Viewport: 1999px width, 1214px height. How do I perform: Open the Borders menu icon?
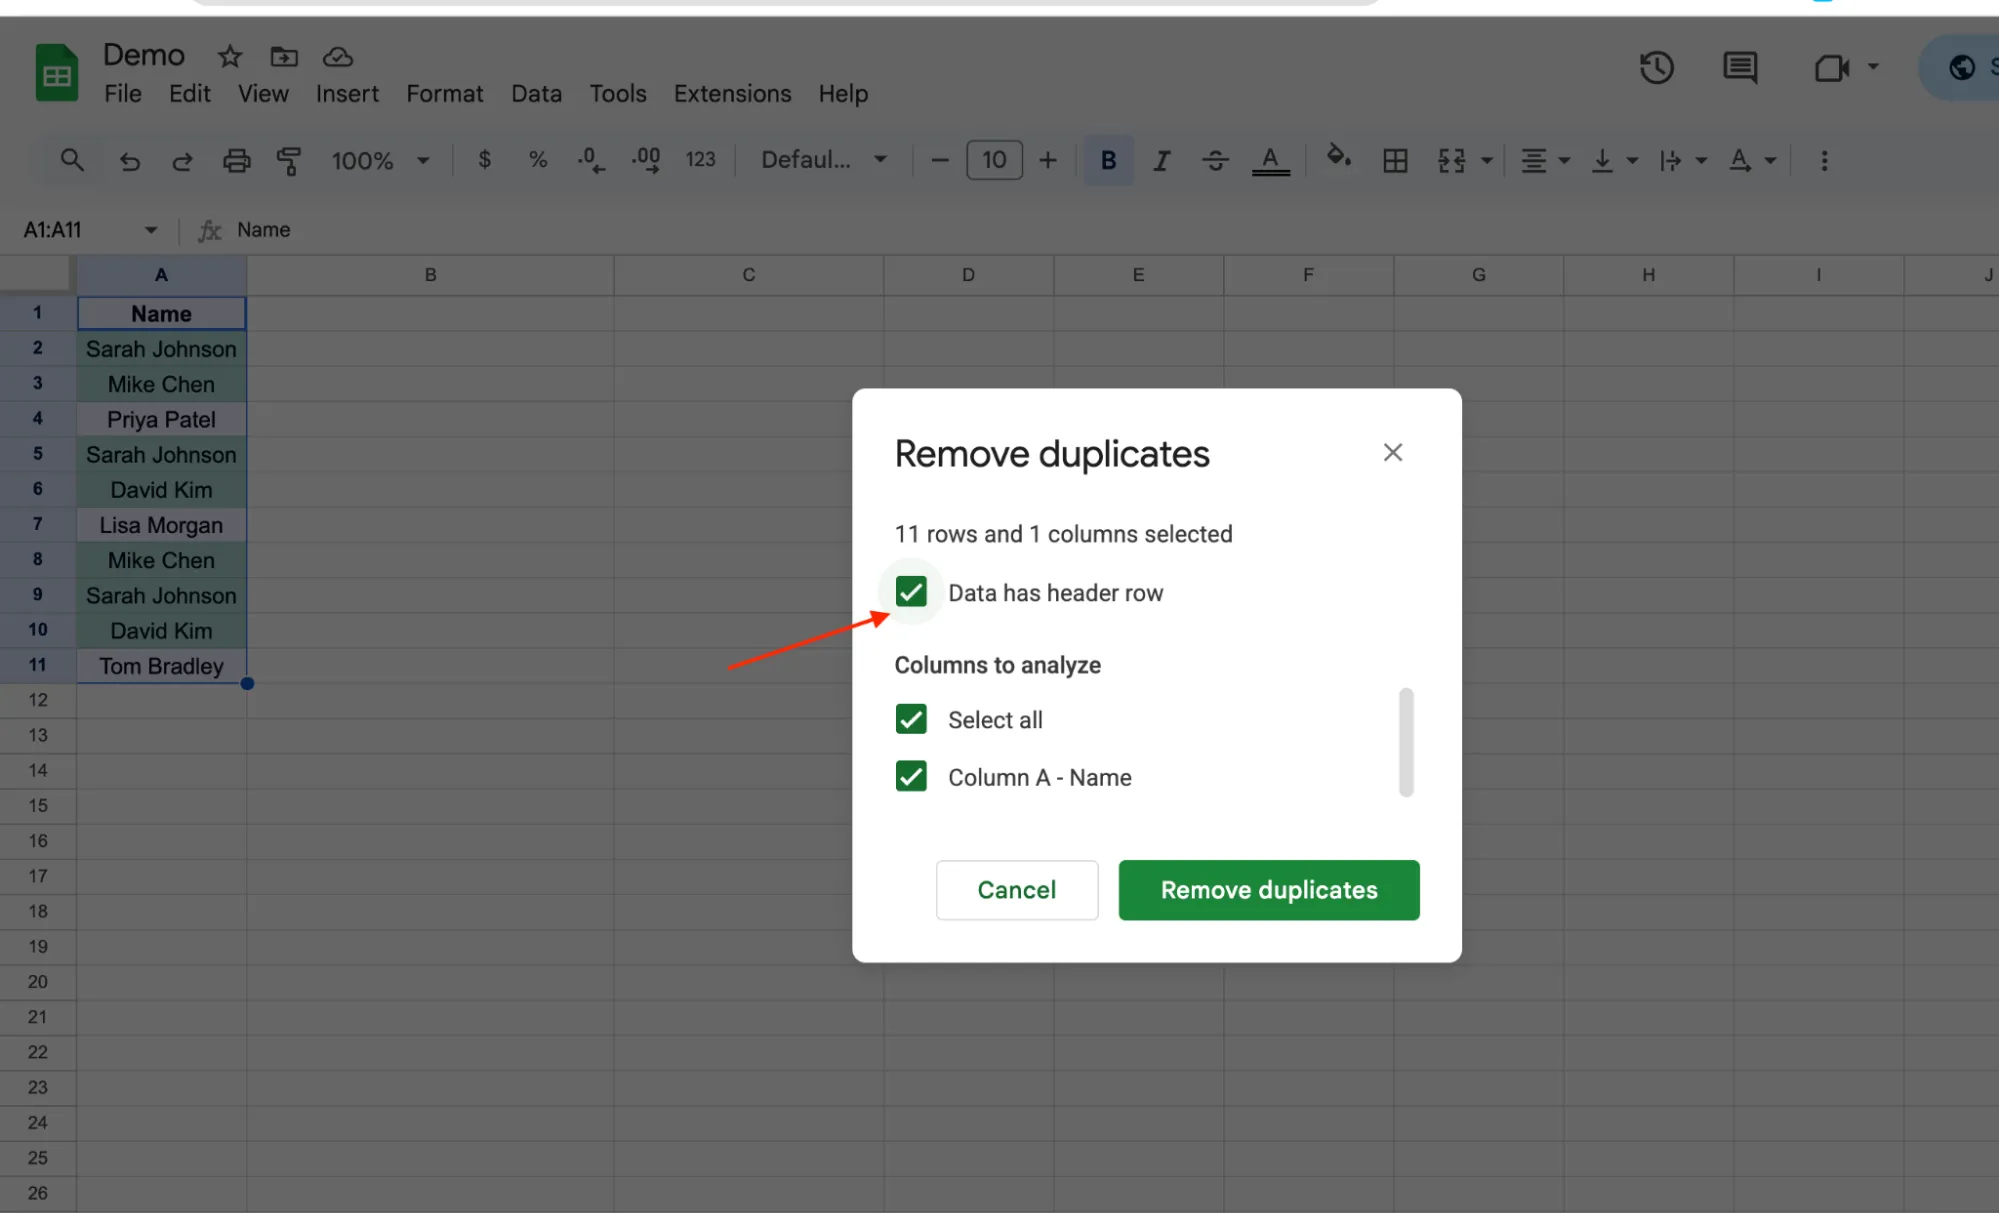pyautogui.click(x=1396, y=160)
